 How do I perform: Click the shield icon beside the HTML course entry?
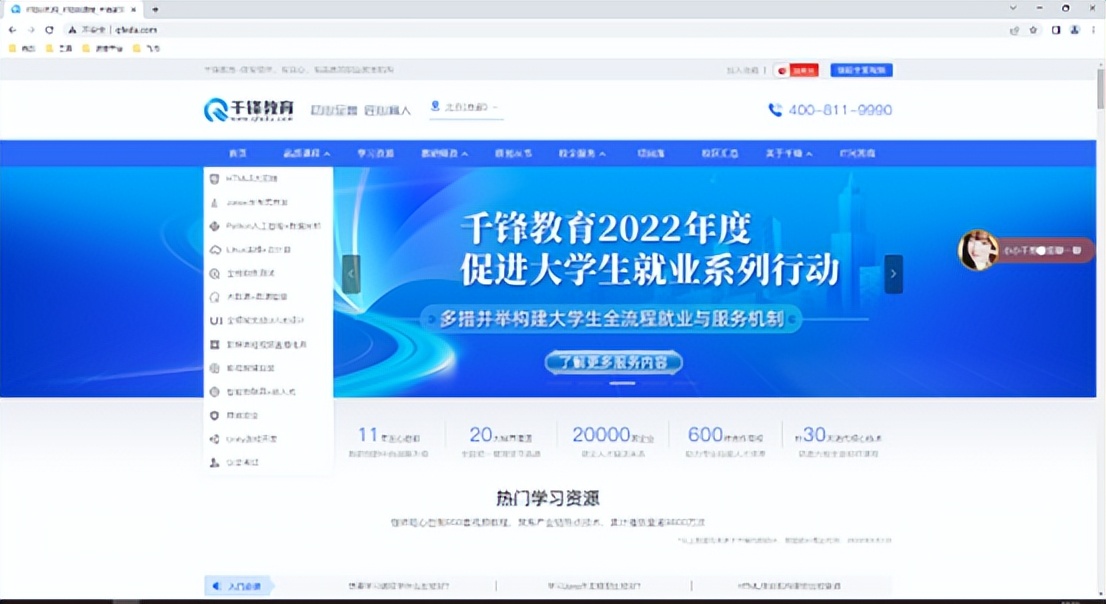pyautogui.click(x=214, y=179)
